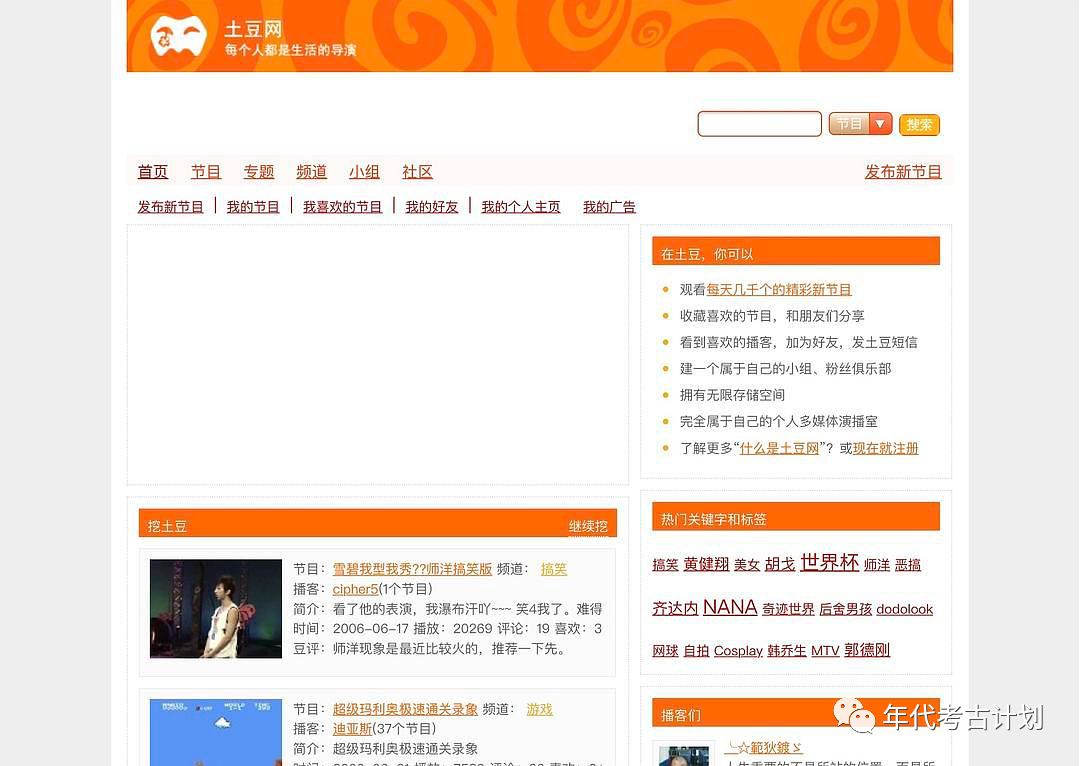Click the 每天几千个的精彩新节目 link
1080x766 pixels.
click(778, 290)
